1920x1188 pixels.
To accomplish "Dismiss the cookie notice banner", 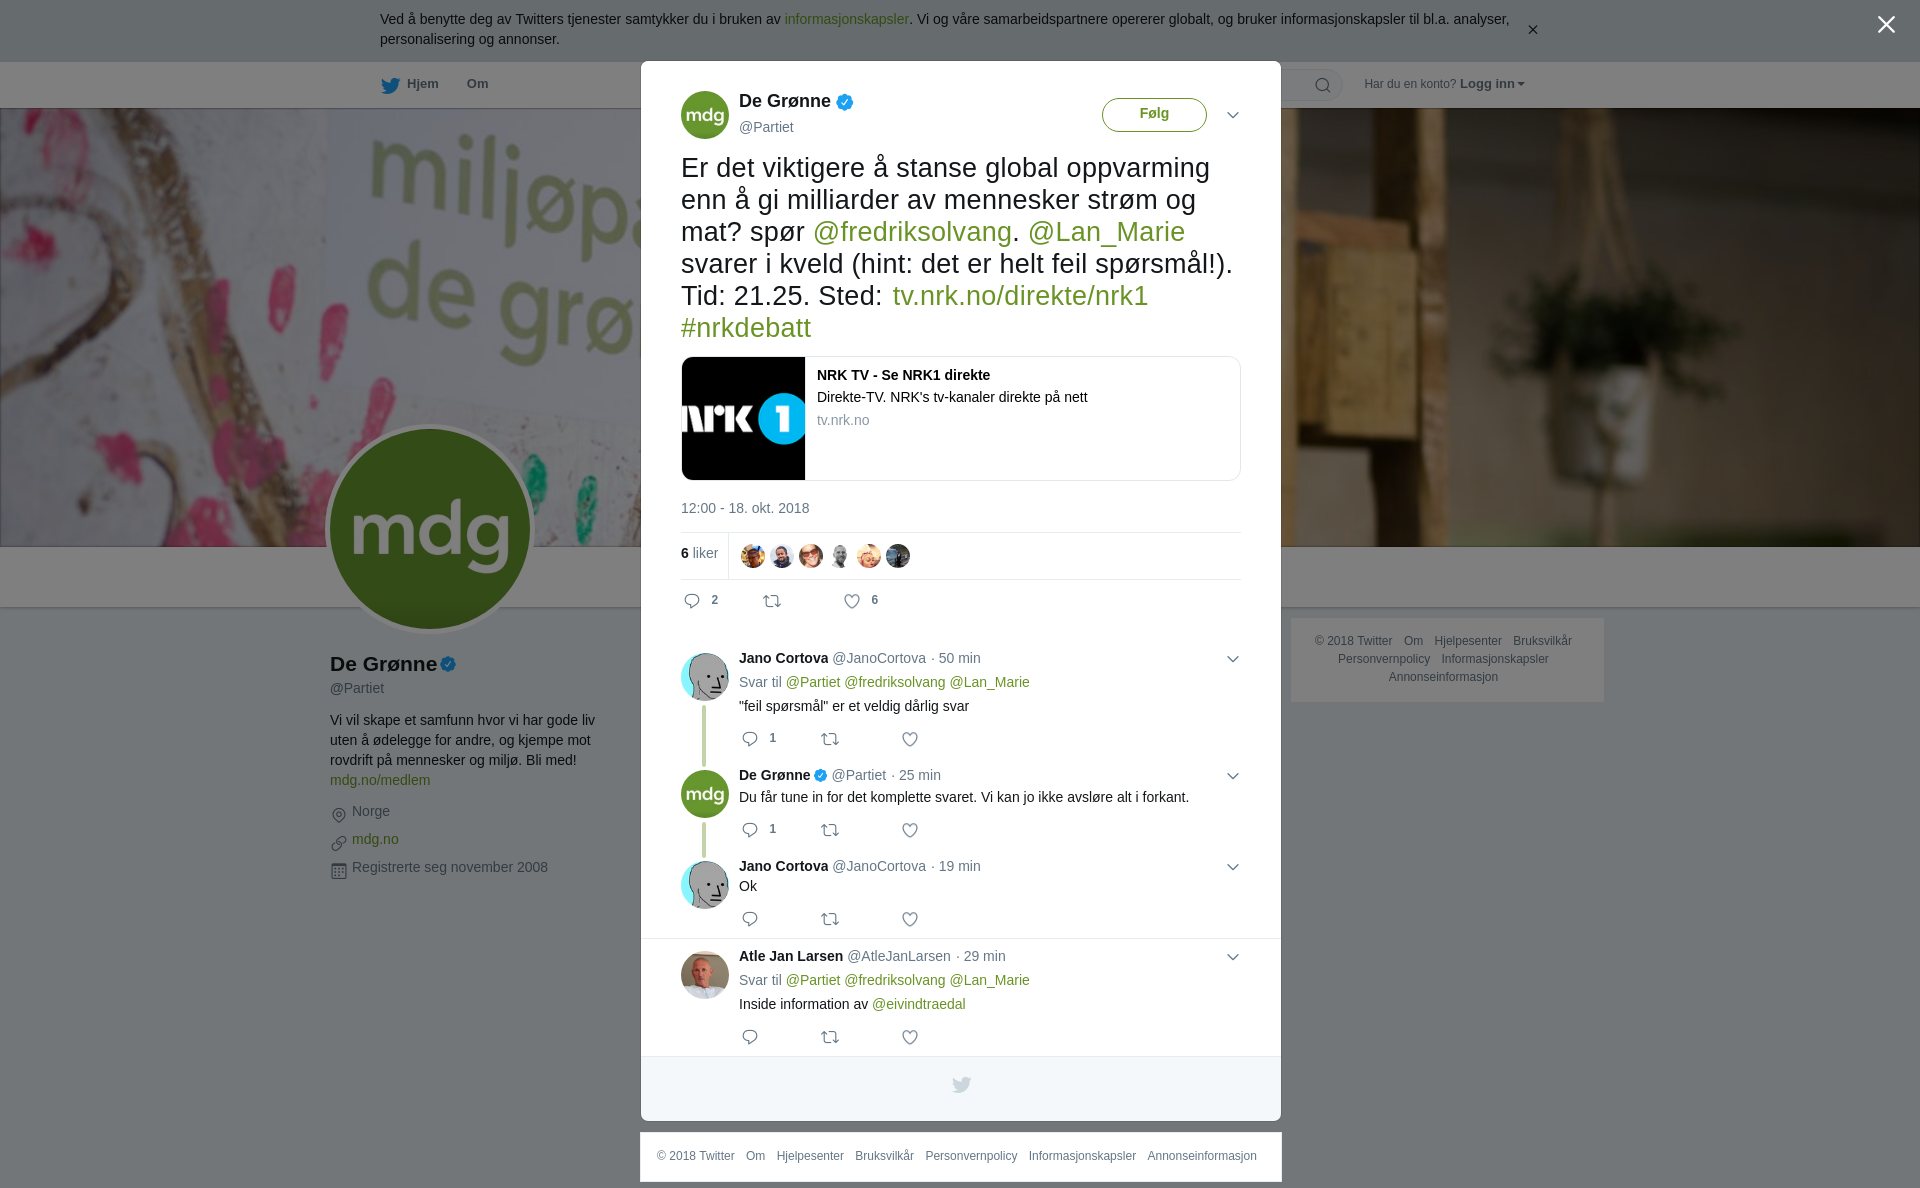I will pos(1532,30).
